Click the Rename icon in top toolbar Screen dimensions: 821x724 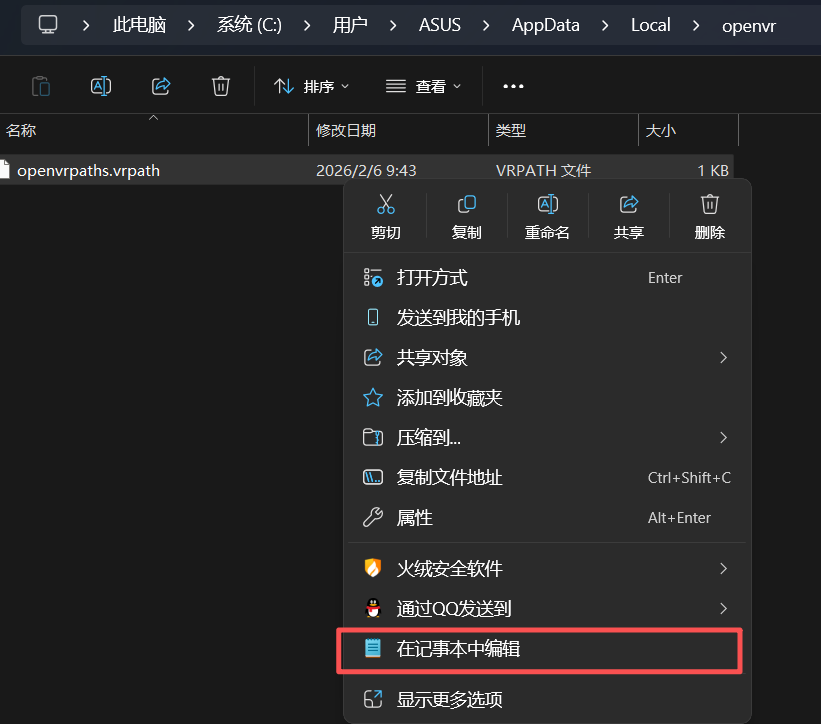[x=101, y=86]
